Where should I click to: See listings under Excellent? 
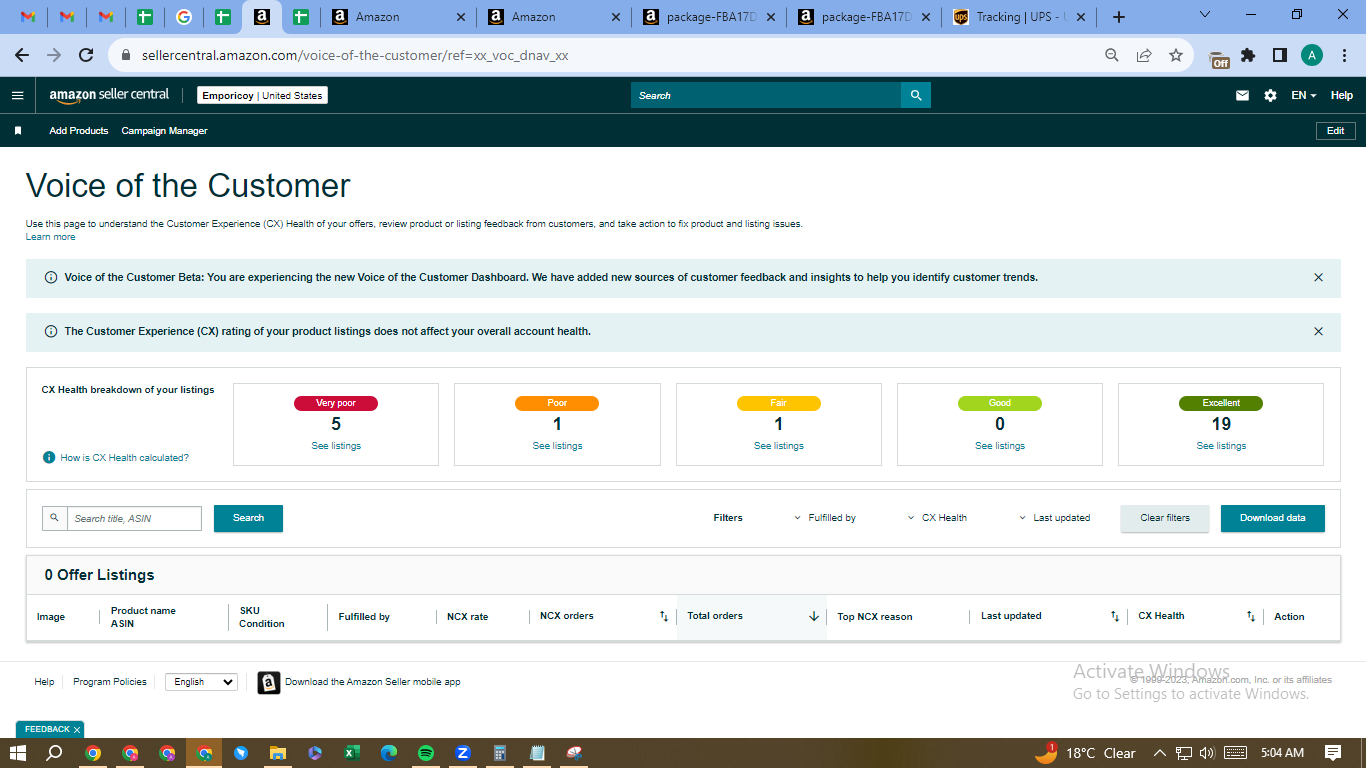(x=1221, y=446)
